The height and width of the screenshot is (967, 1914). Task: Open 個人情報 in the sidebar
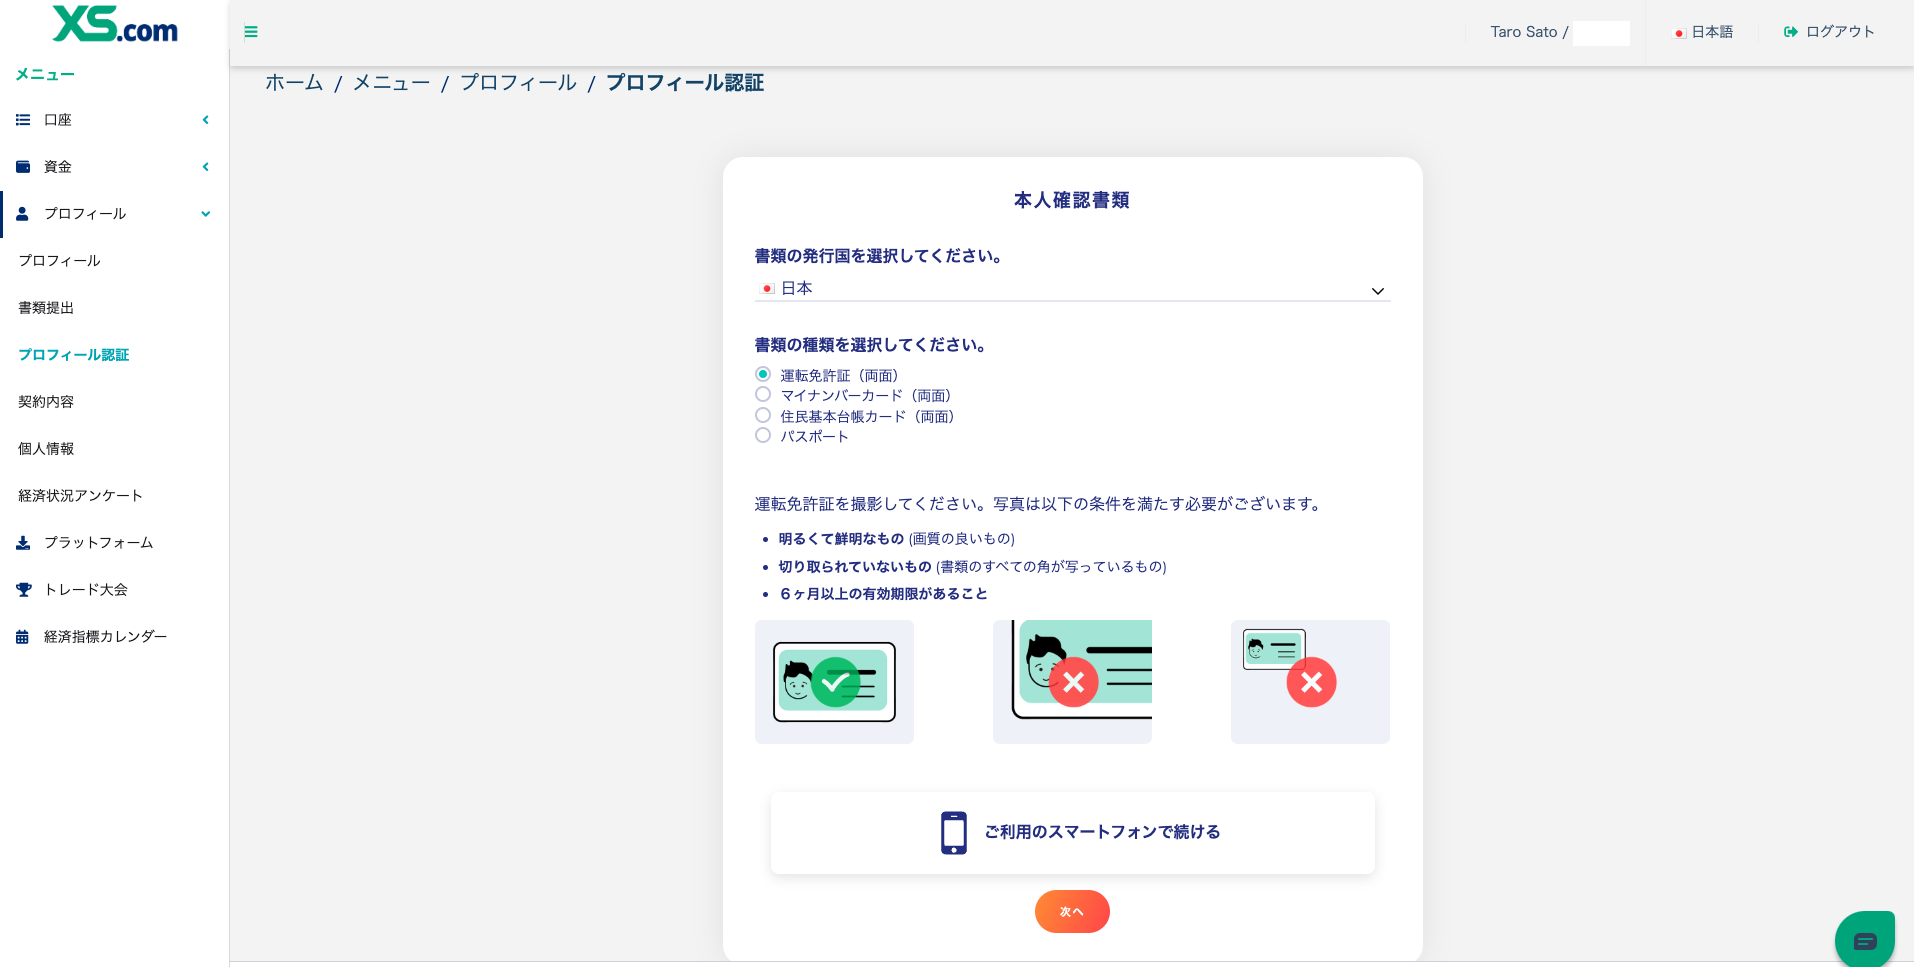tap(46, 449)
